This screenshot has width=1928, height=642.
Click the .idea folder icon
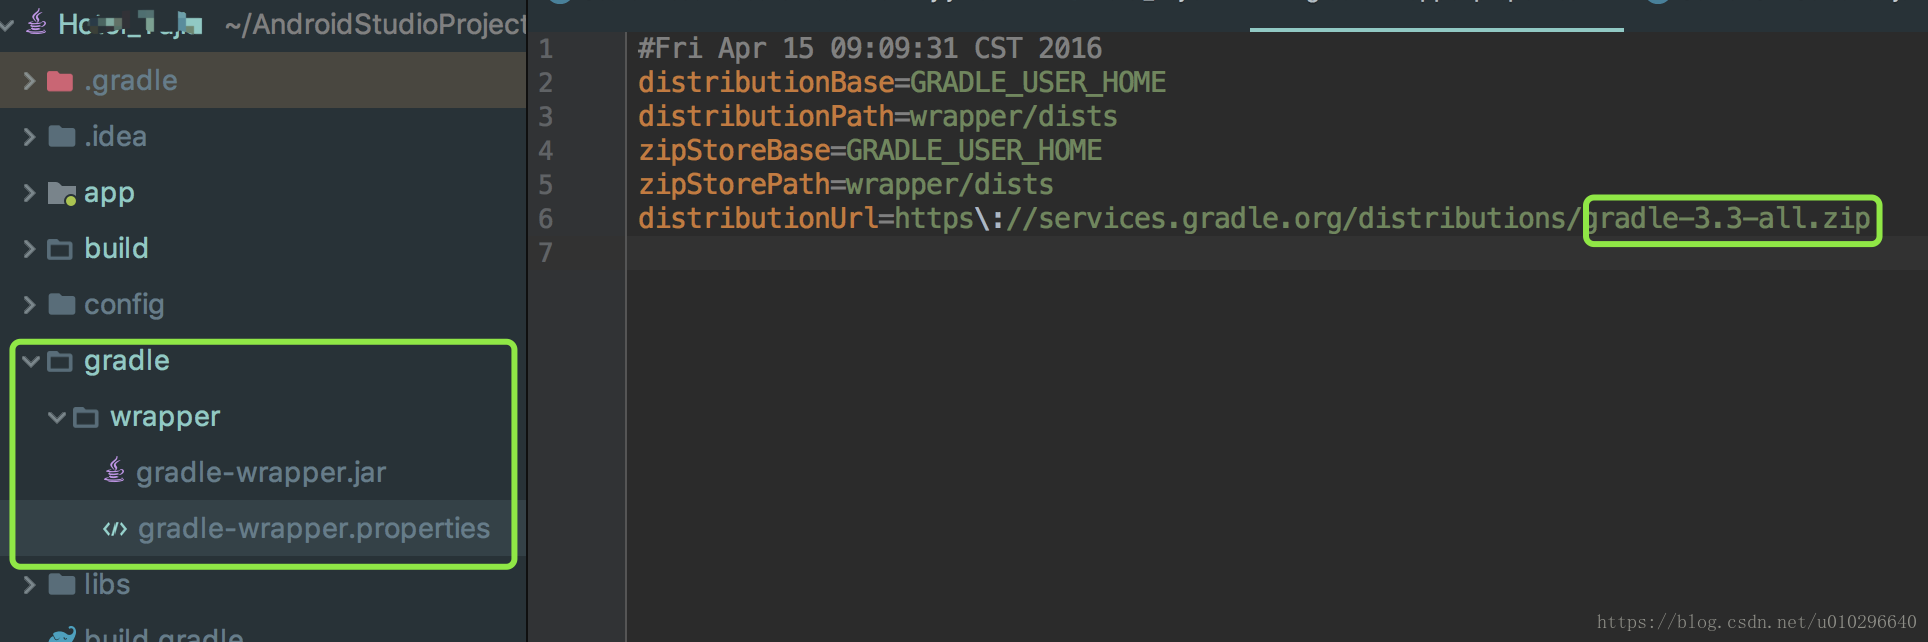pos(61,136)
